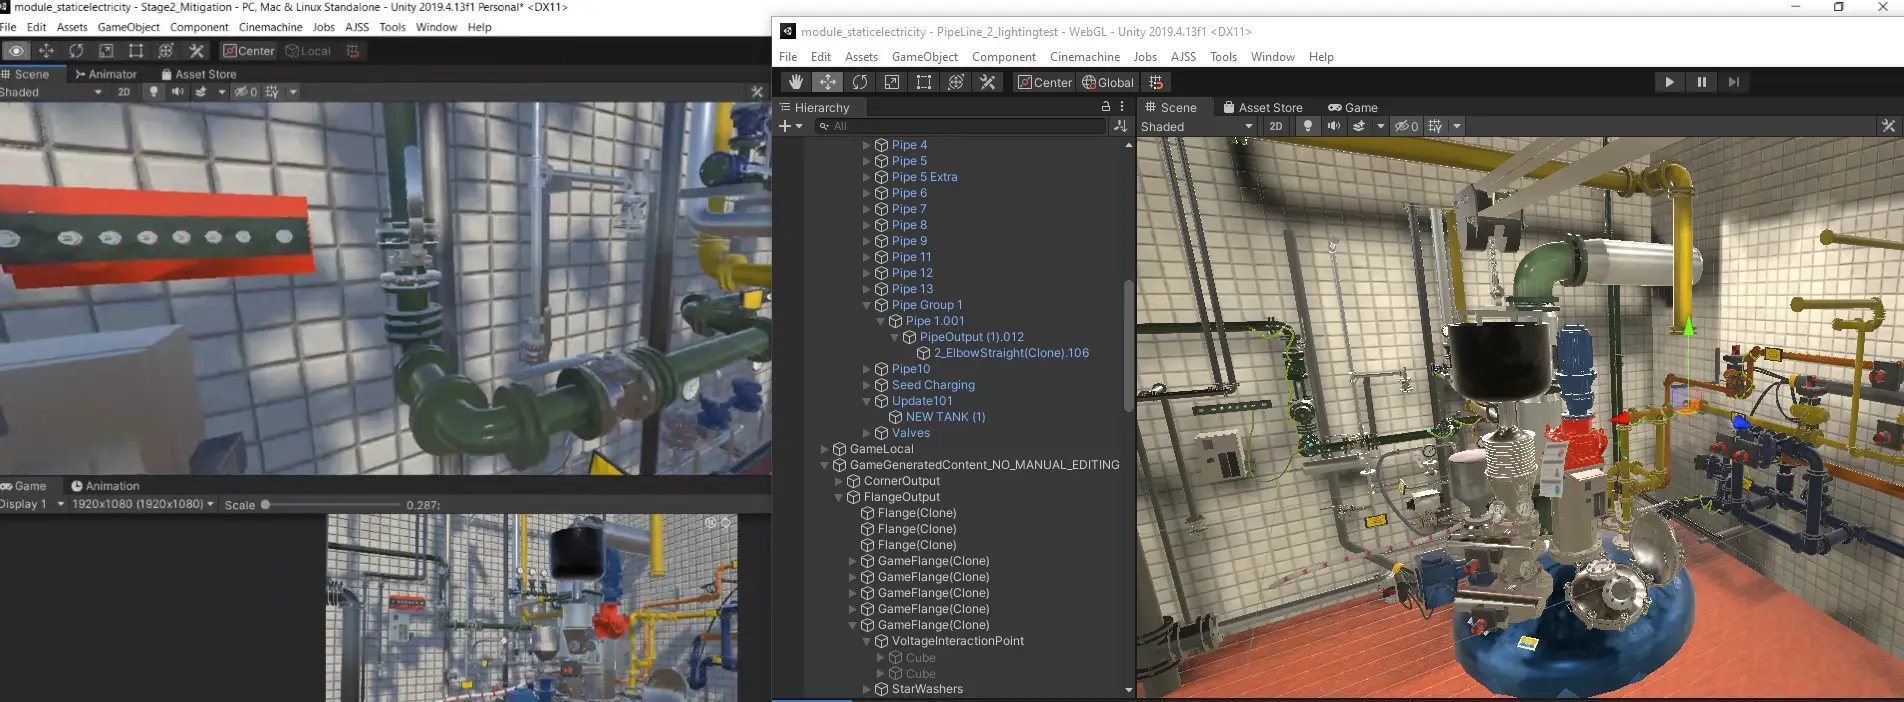Toggle 2D view in right Scene panel

click(1275, 126)
